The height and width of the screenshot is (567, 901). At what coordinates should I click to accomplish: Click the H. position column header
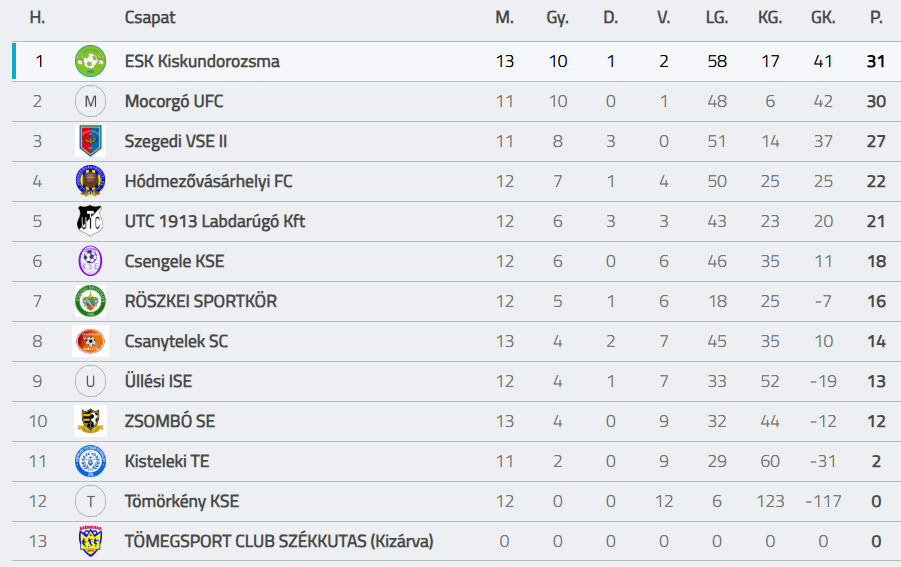coord(38,18)
